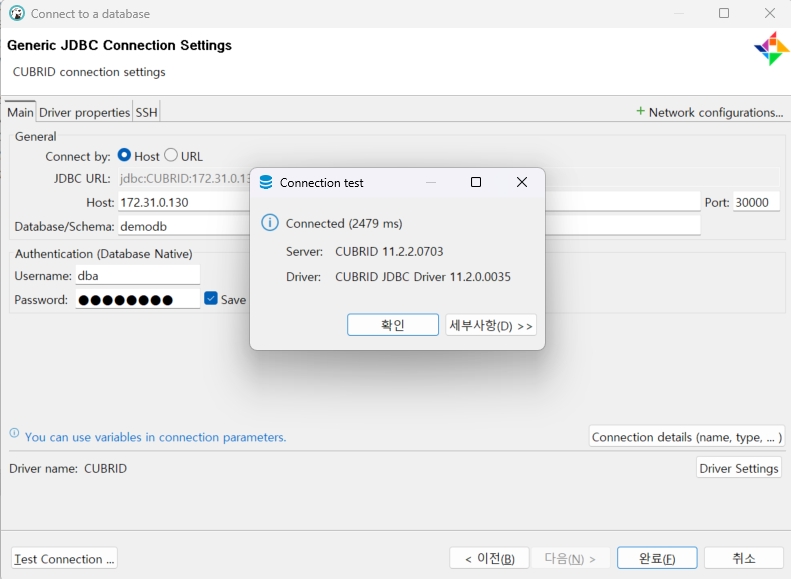The width and height of the screenshot is (791, 579).
Task: Click the Connection test database icon
Action: coord(266,183)
